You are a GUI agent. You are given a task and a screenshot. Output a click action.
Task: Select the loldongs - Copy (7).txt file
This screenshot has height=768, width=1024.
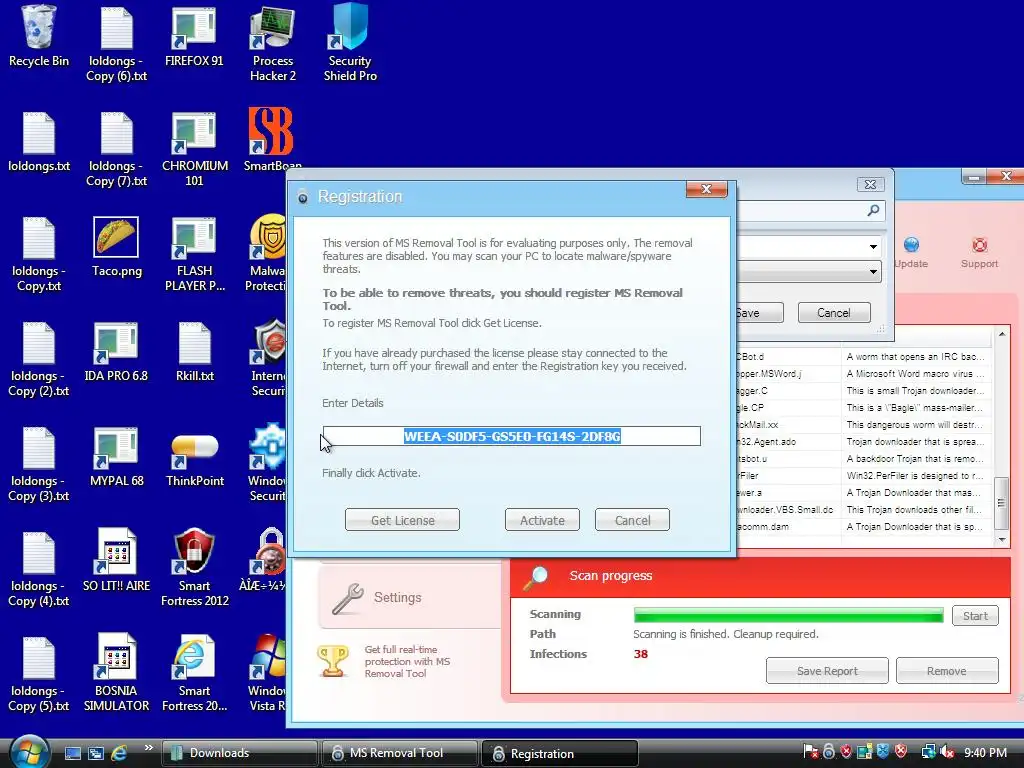116,148
